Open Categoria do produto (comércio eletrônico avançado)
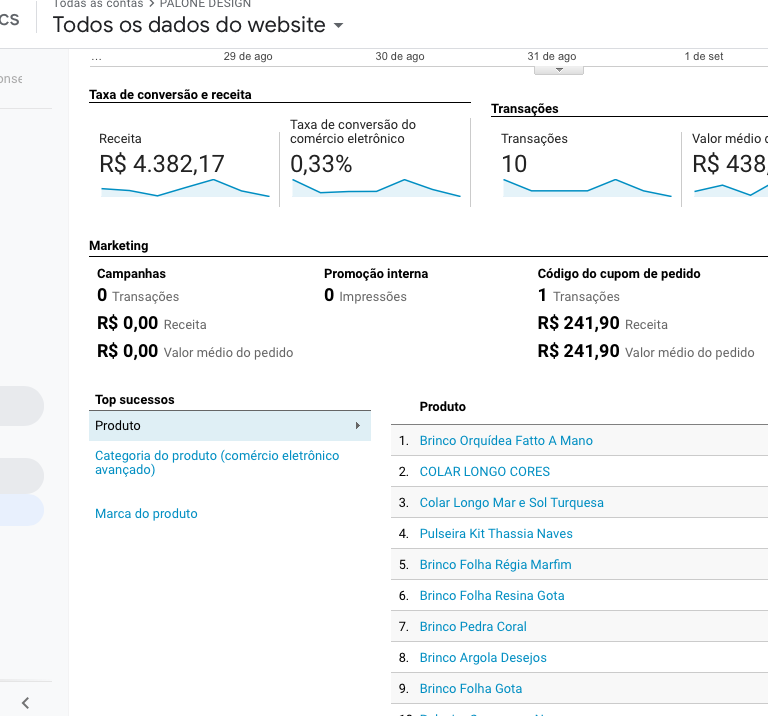The height and width of the screenshot is (716, 768). [x=217, y=462]
